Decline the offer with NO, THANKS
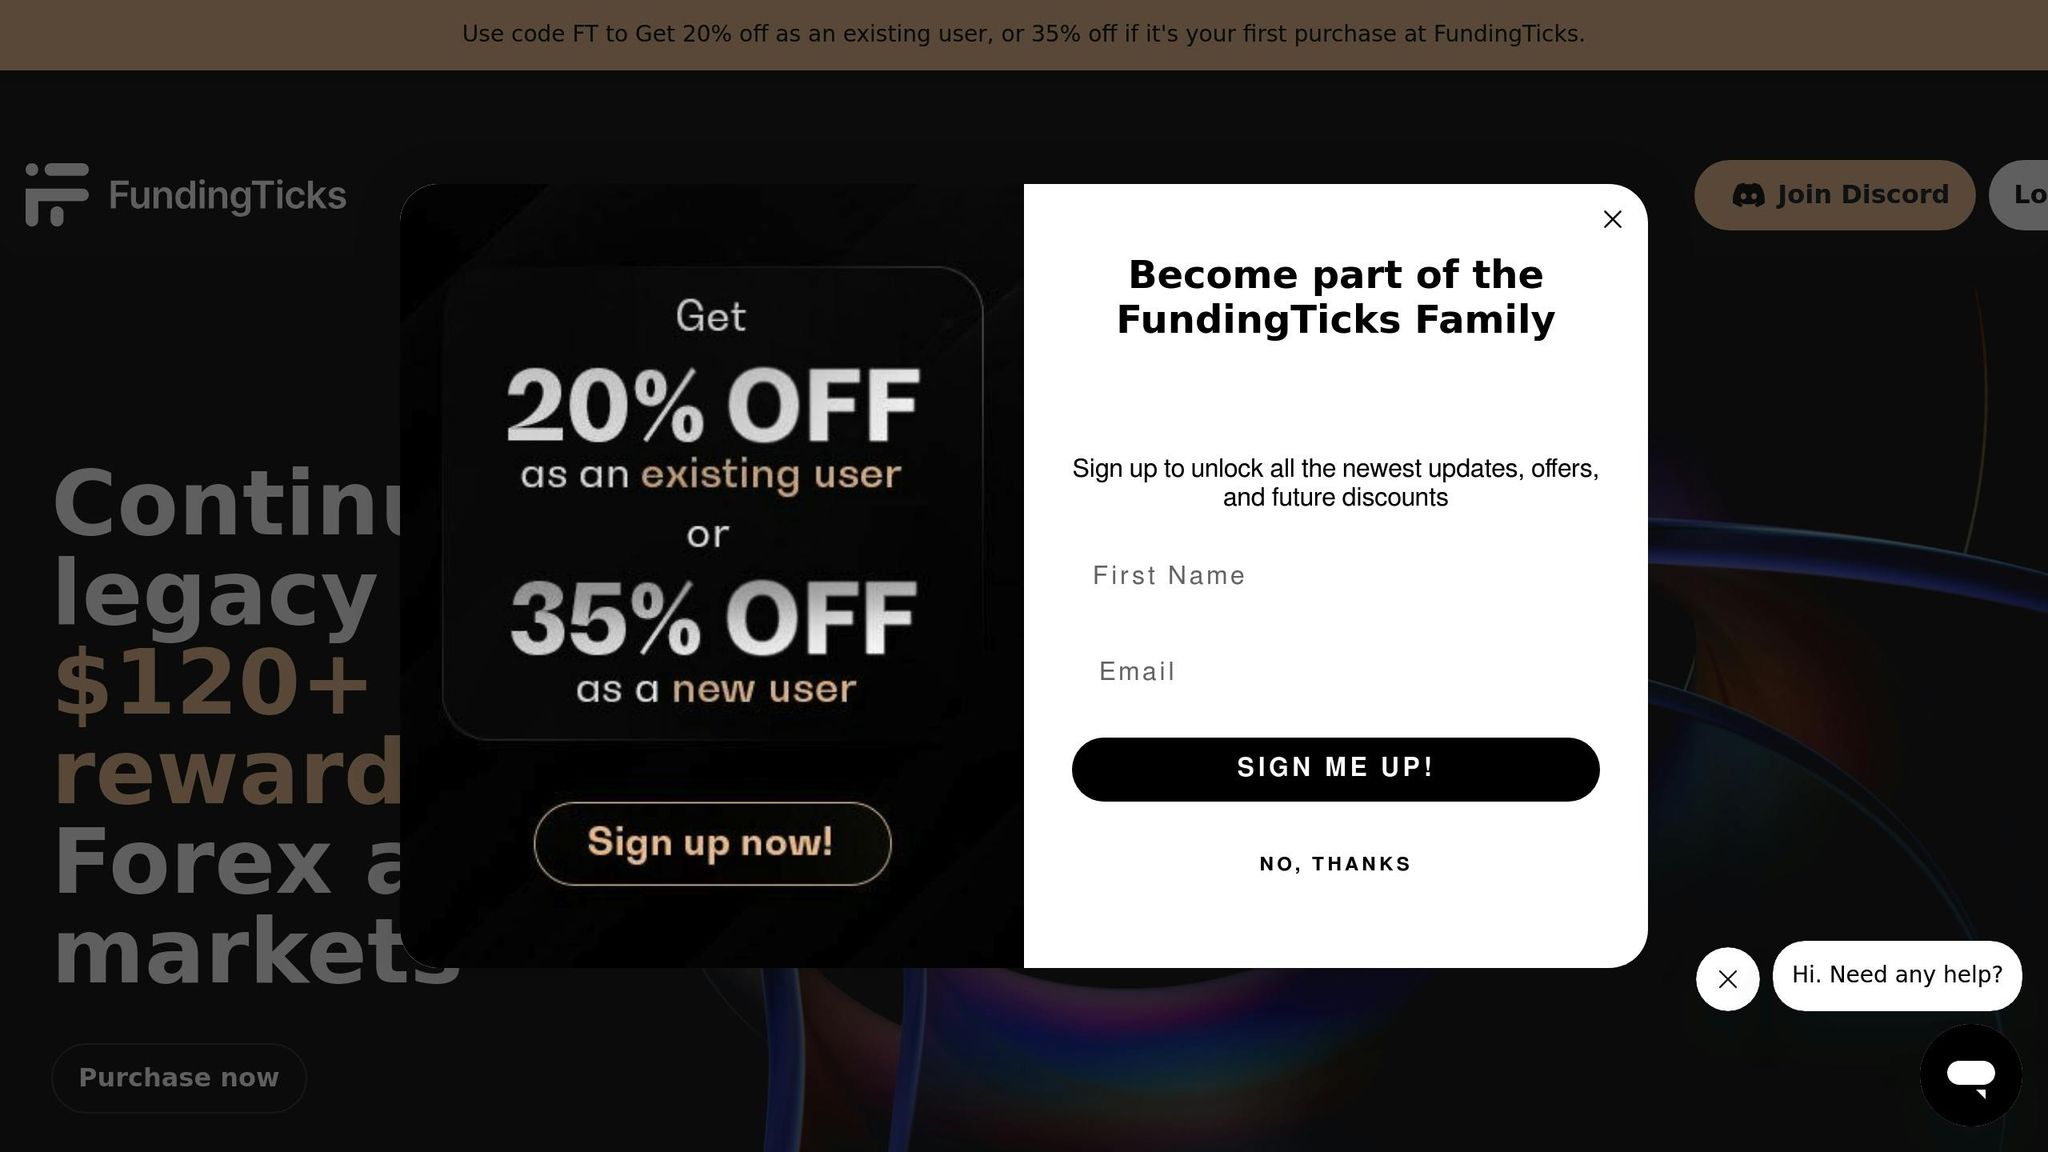This screenshot has width=2048, height=1152. point(1335,864)
